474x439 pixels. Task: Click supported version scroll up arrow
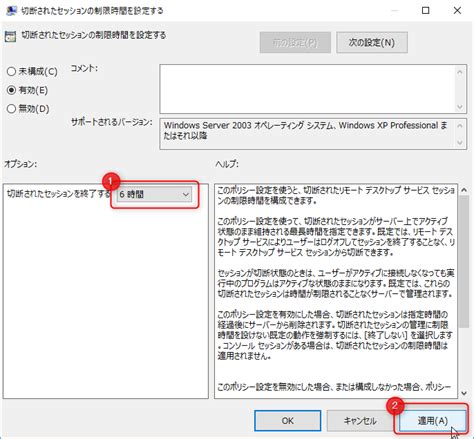click(x=460, y=126)
